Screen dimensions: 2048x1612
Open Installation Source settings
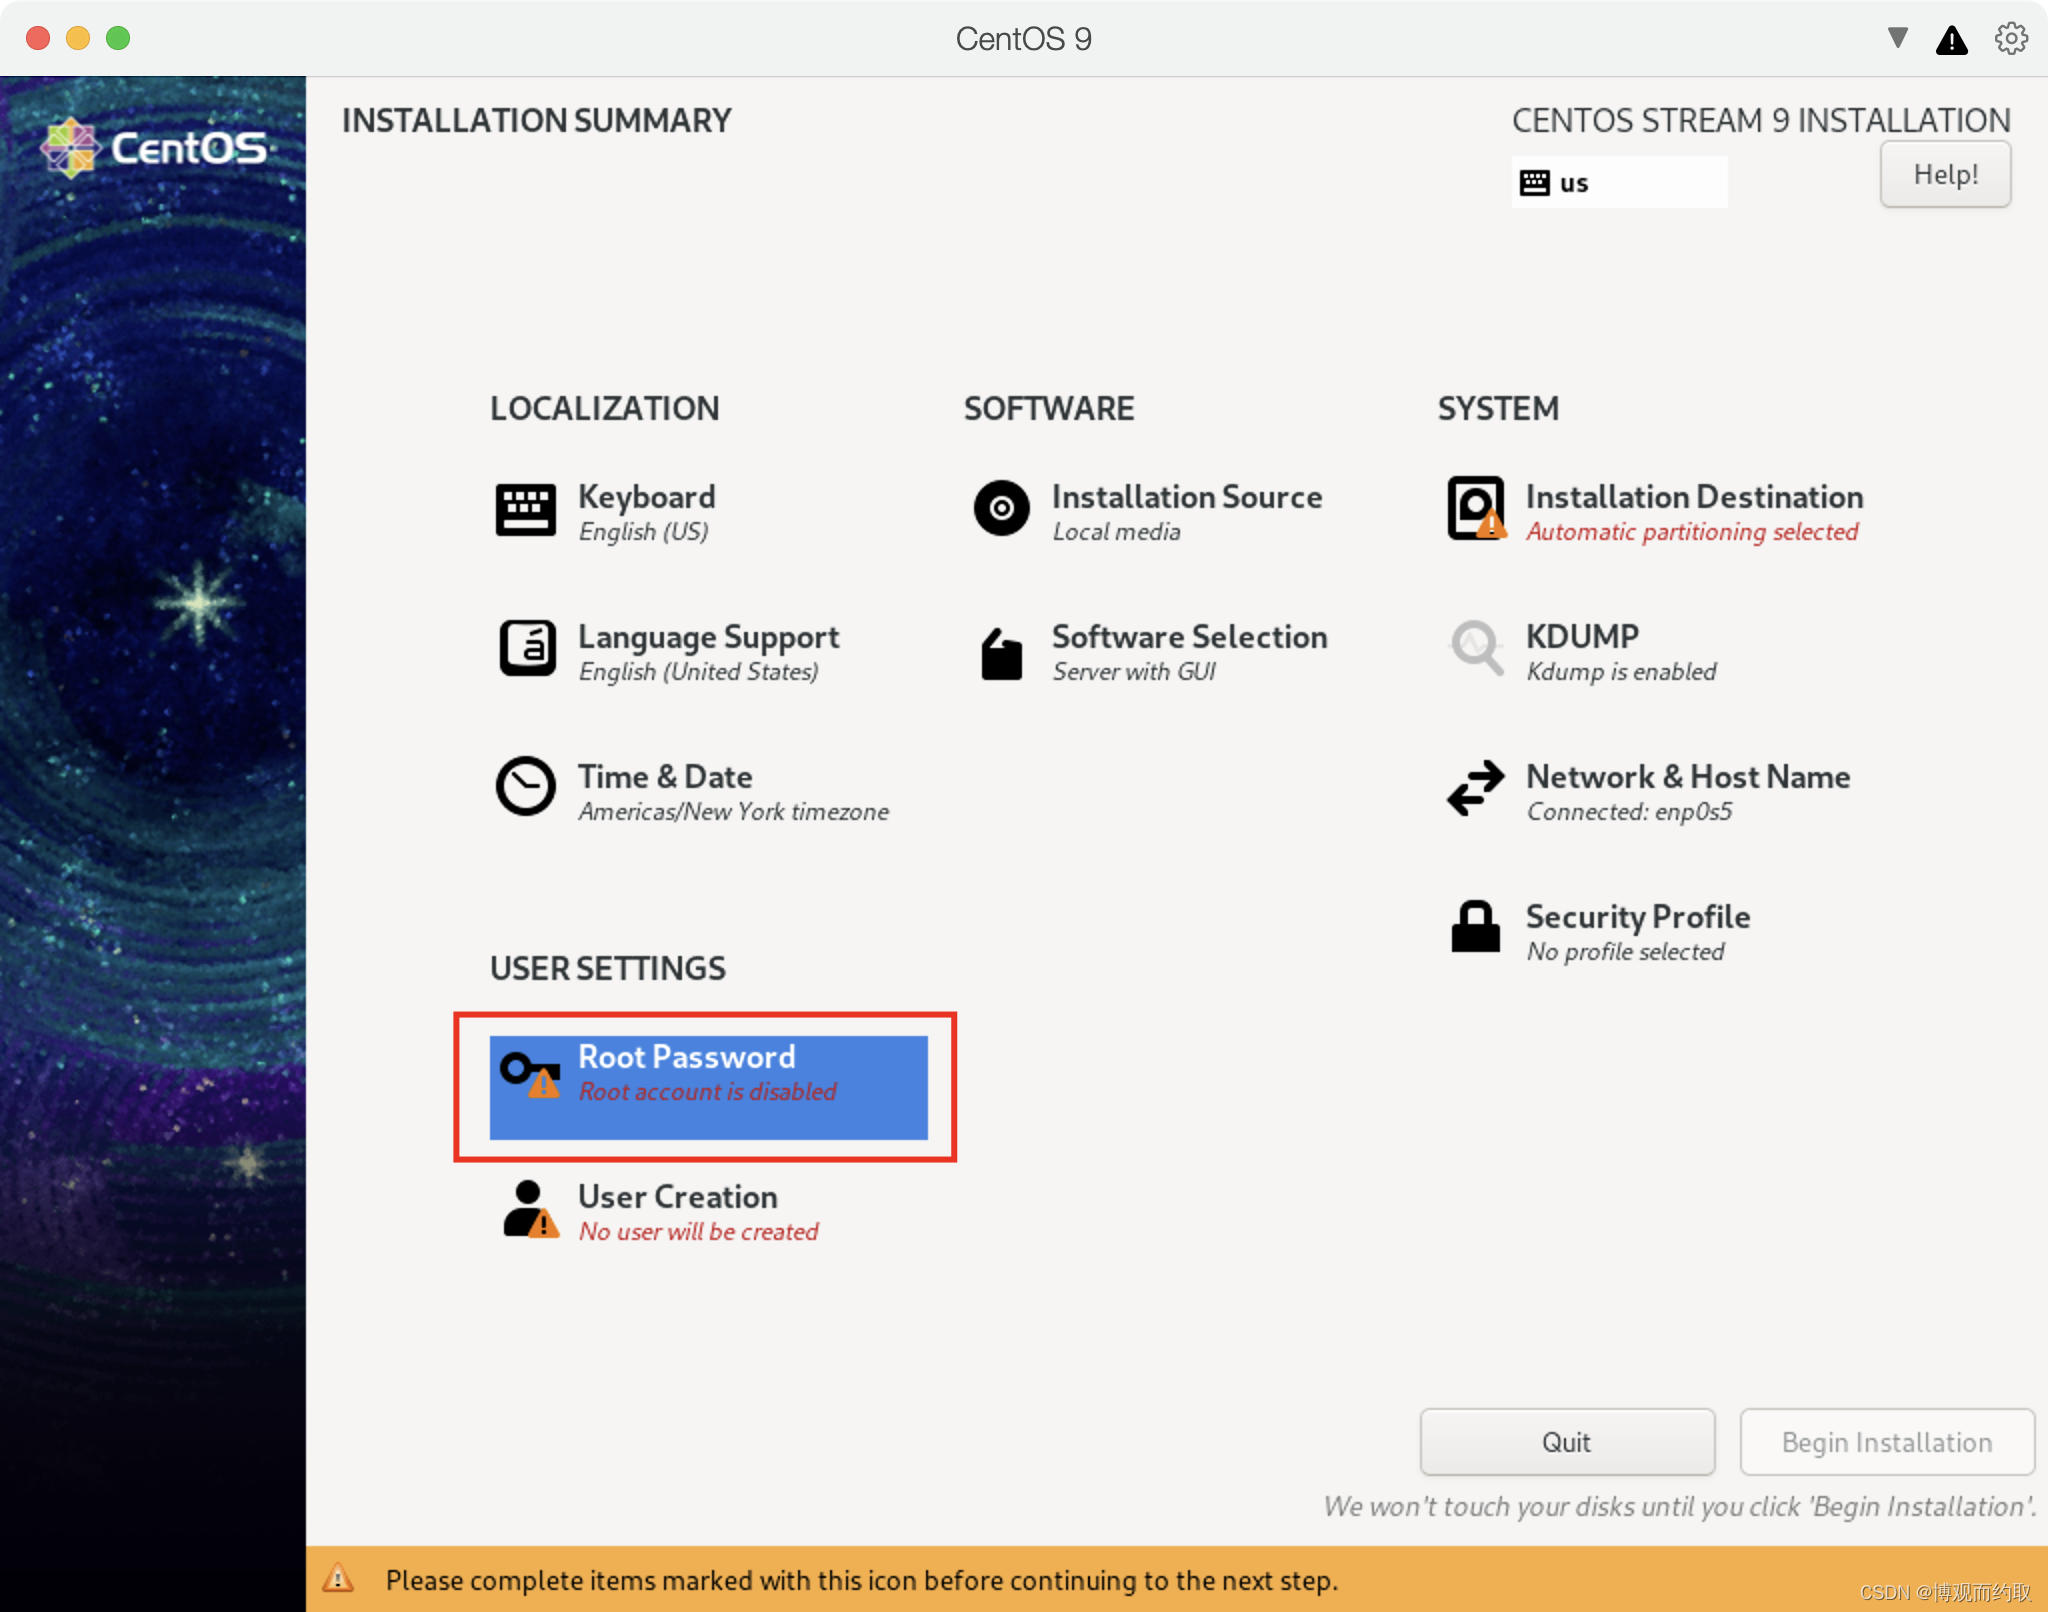tap(1187, 496)
